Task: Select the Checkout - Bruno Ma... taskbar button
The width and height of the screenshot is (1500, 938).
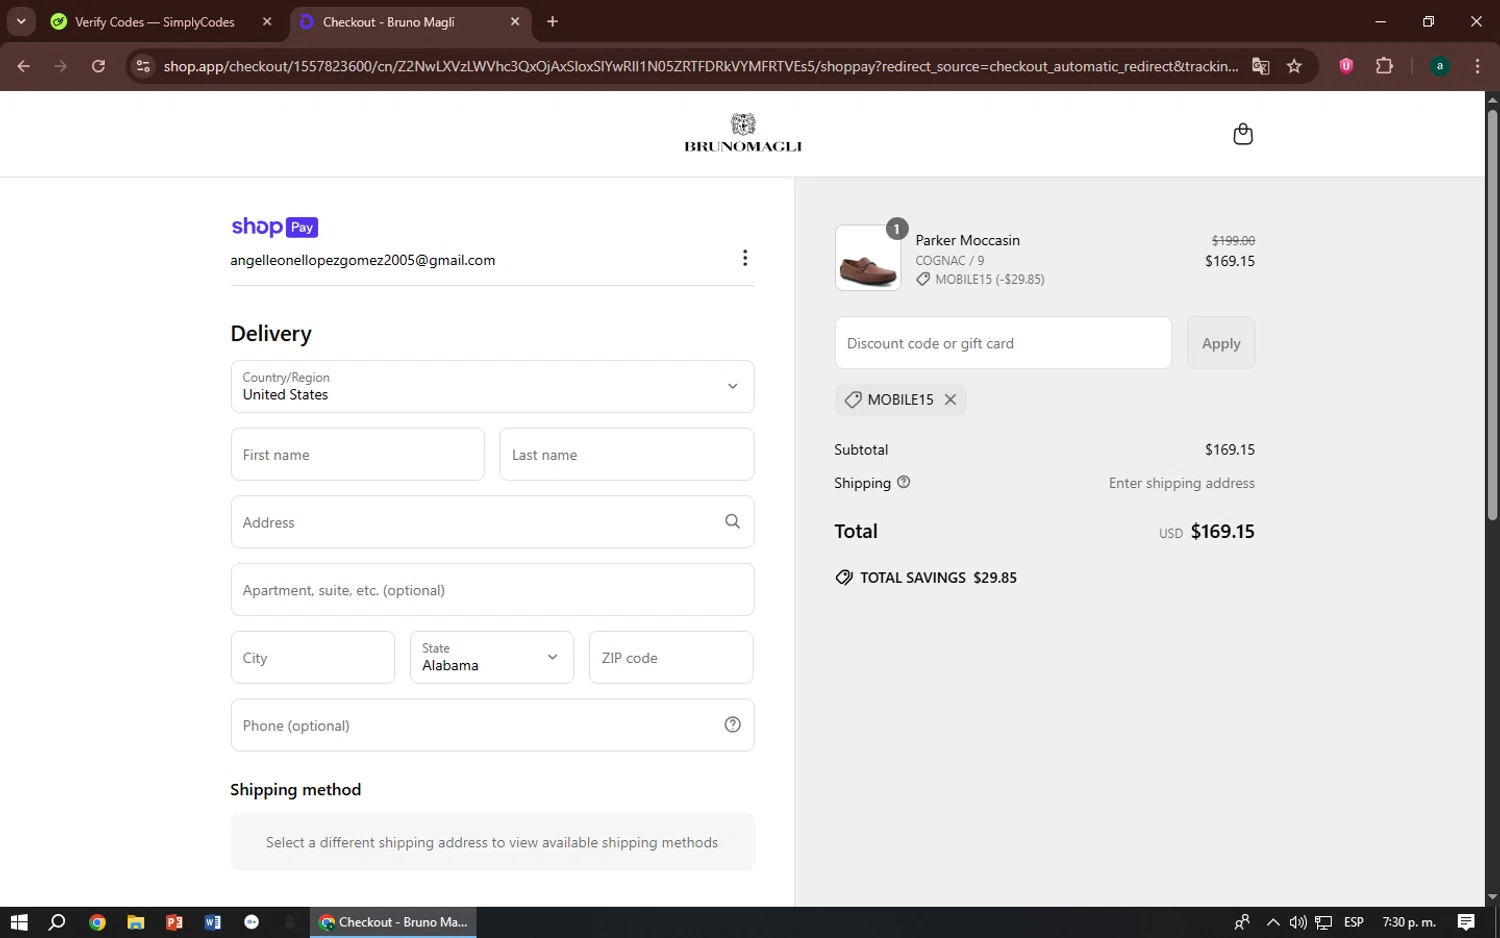Action: pos(393,922)
